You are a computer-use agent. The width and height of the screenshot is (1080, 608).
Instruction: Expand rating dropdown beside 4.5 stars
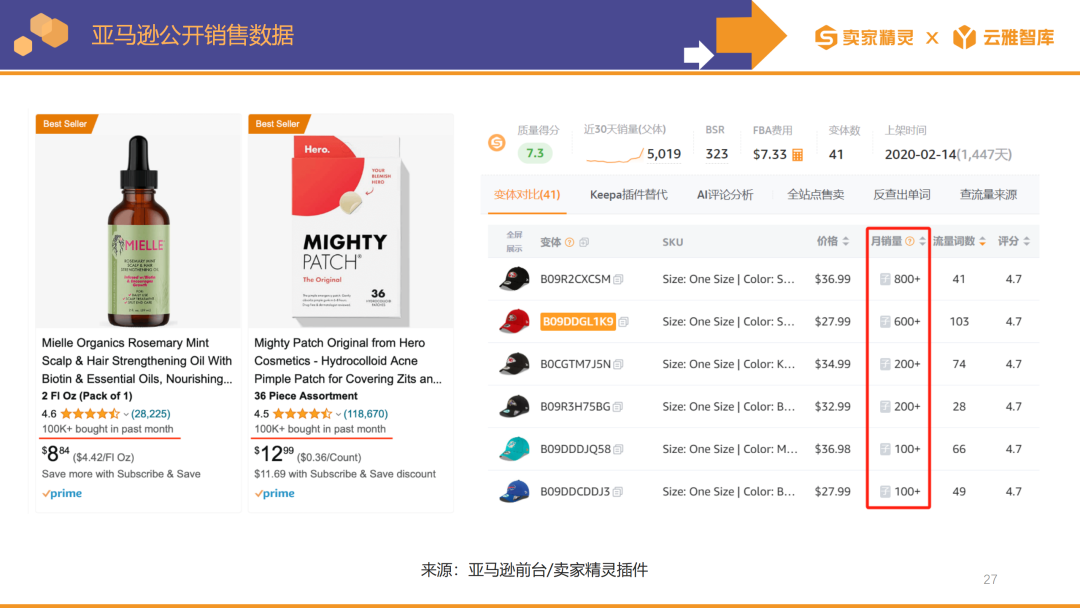(x=338, y=415)
